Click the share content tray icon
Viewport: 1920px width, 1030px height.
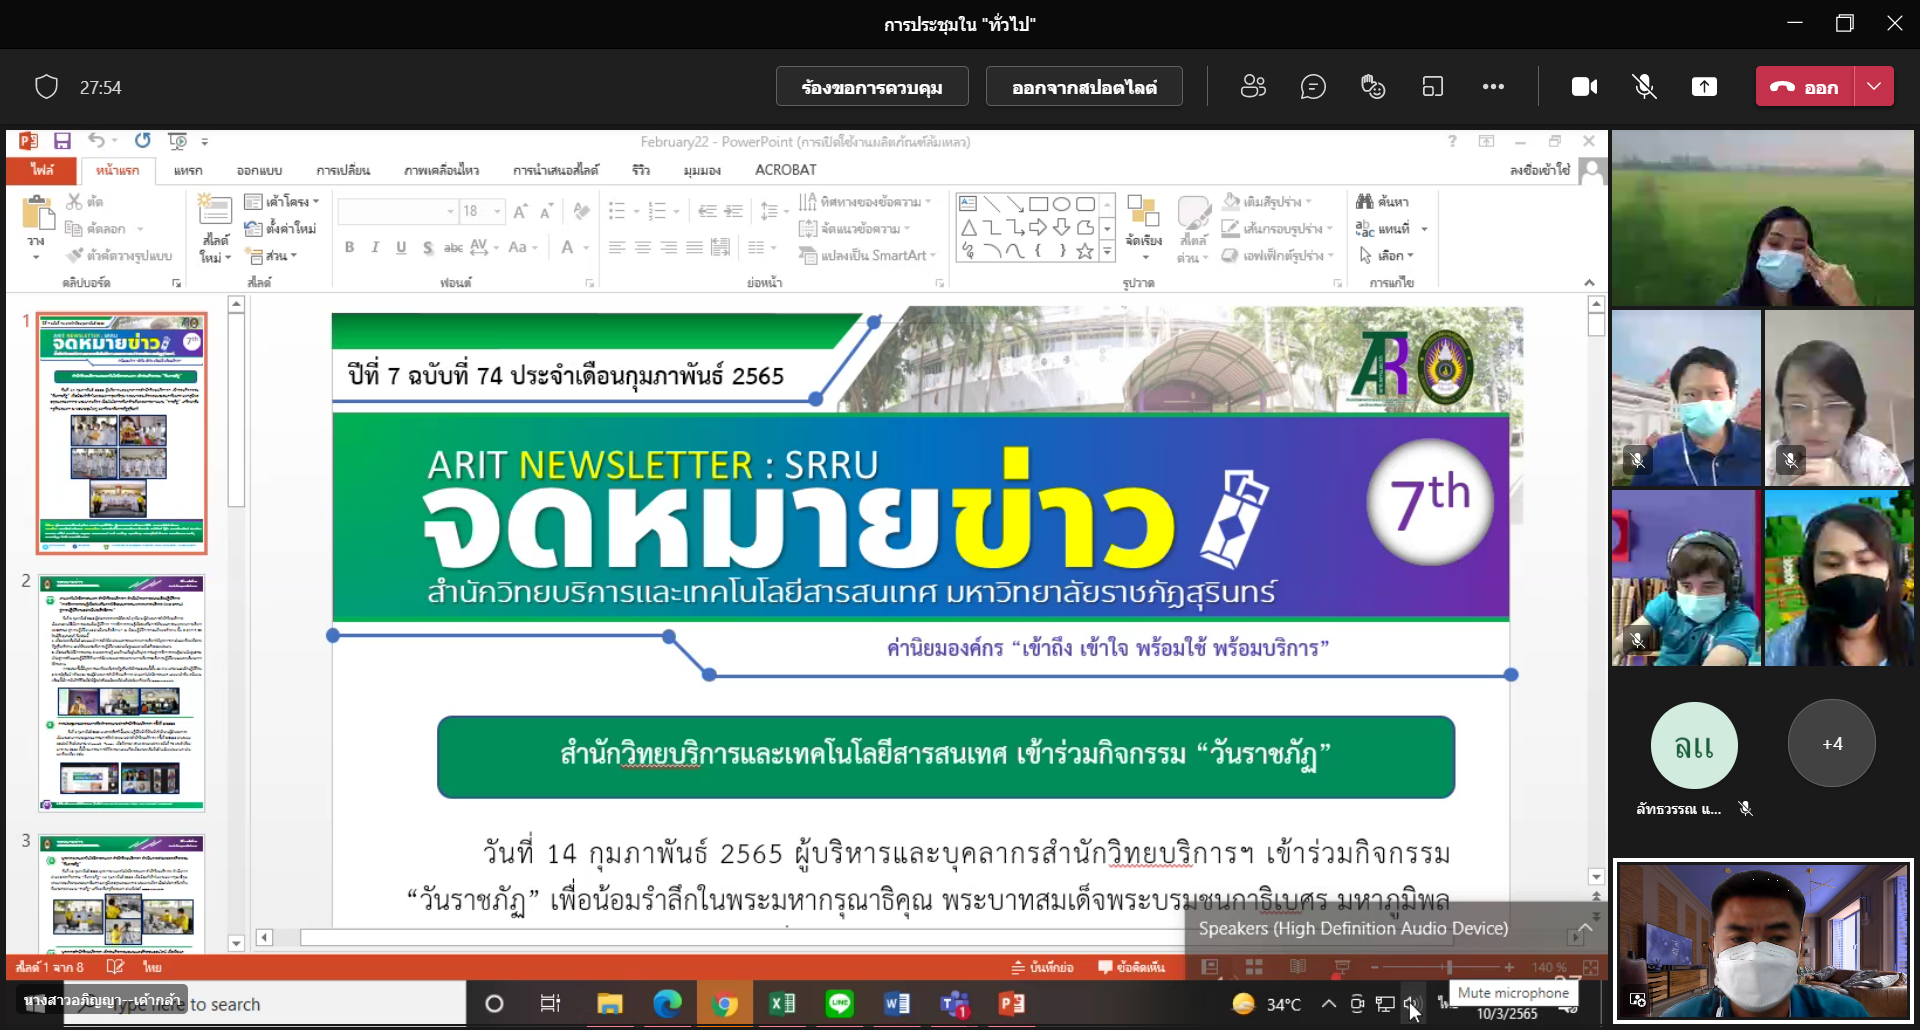(x=1704, y=87)
